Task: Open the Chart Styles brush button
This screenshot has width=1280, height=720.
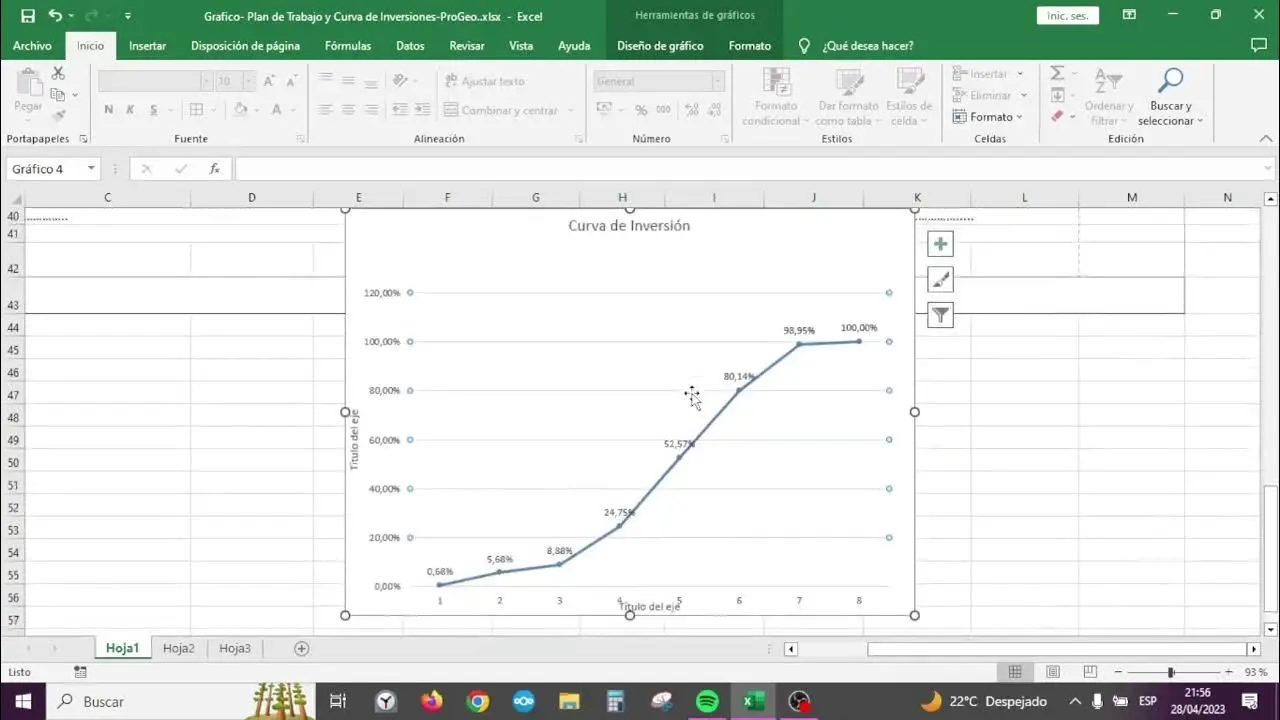Action: coord(940,280)
